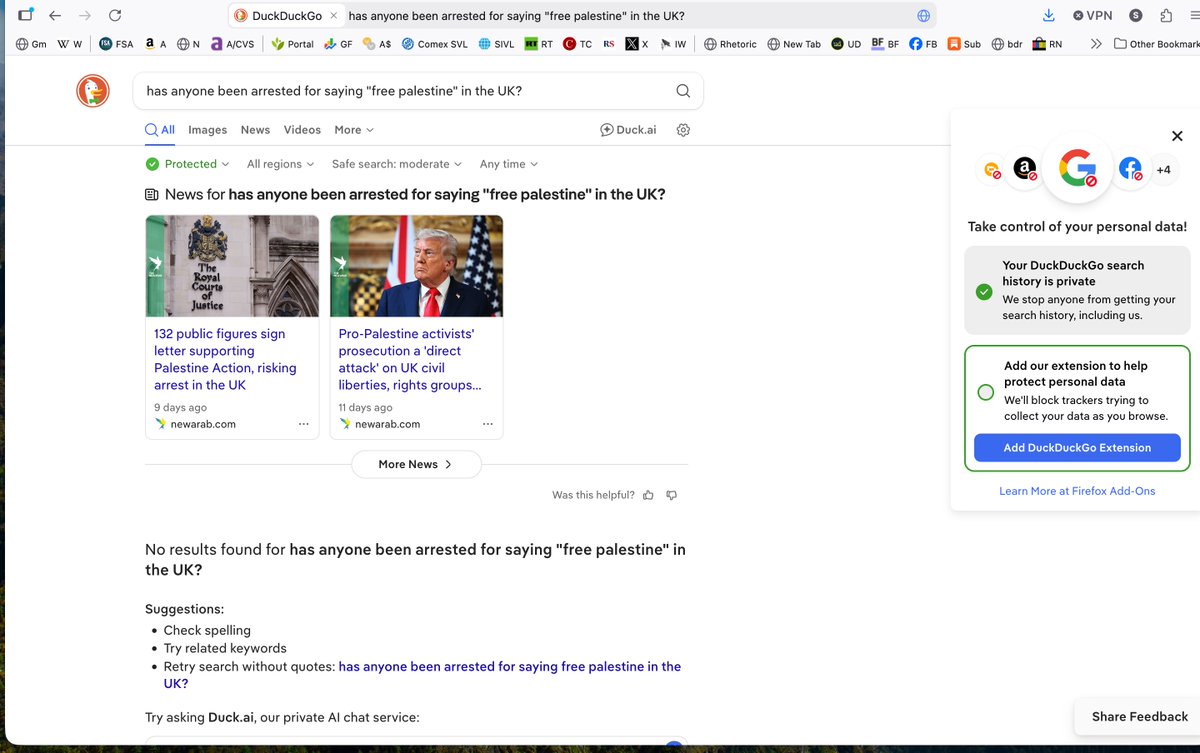The width and height of the screenshot is (1200, 753).
Task: Click the Google tracker icon in the popup
Action: tap(1077, 169)
